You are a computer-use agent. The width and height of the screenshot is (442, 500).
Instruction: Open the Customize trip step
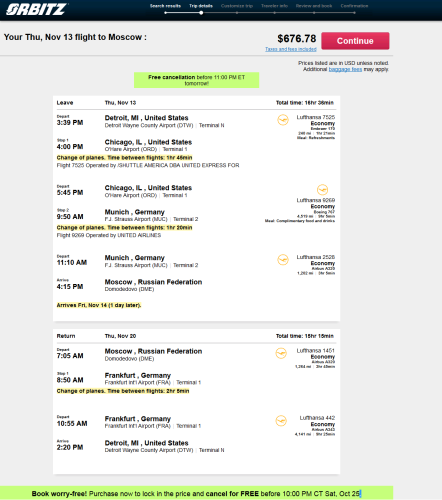point(237,6)
